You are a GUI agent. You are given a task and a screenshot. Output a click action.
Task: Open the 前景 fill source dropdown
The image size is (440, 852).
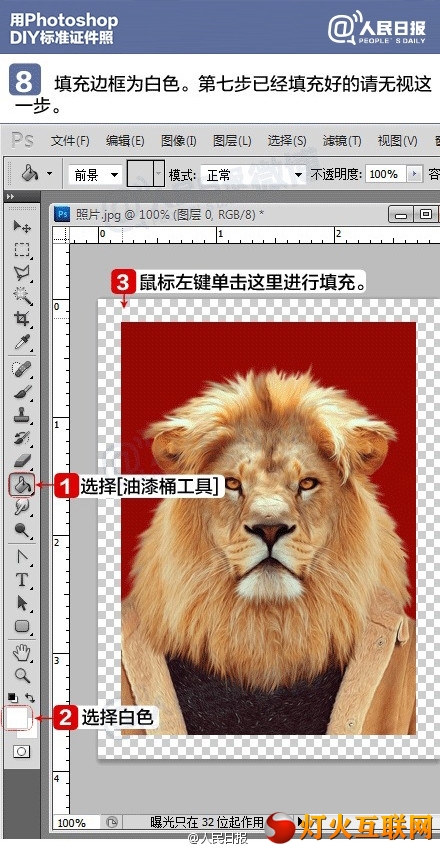pyautogui.click(x=95, y=174)
